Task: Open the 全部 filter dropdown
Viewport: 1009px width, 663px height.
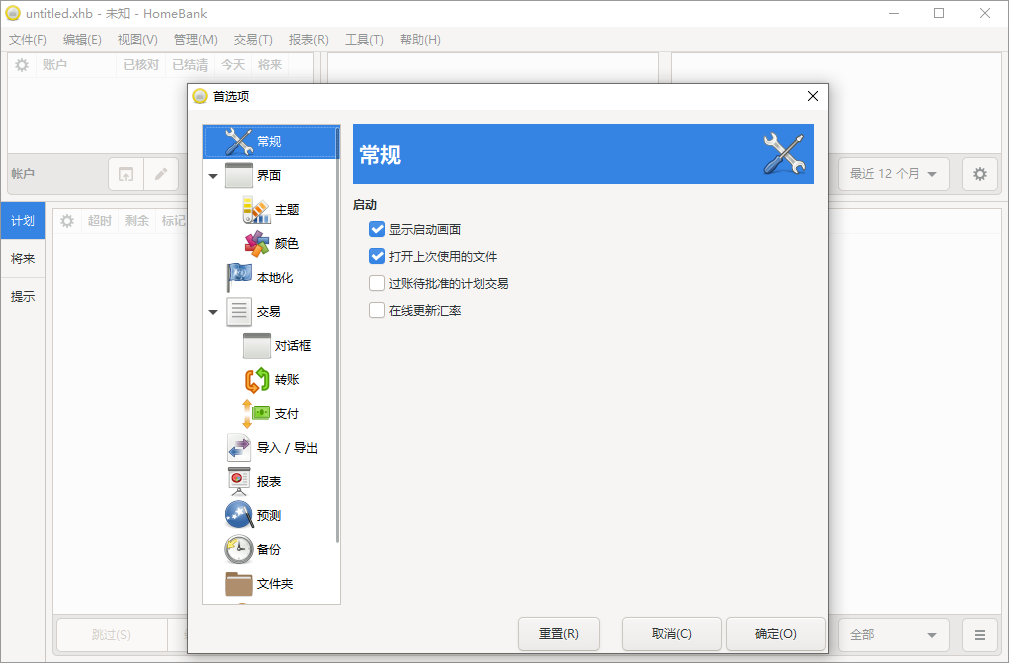Action: point(893,634)
